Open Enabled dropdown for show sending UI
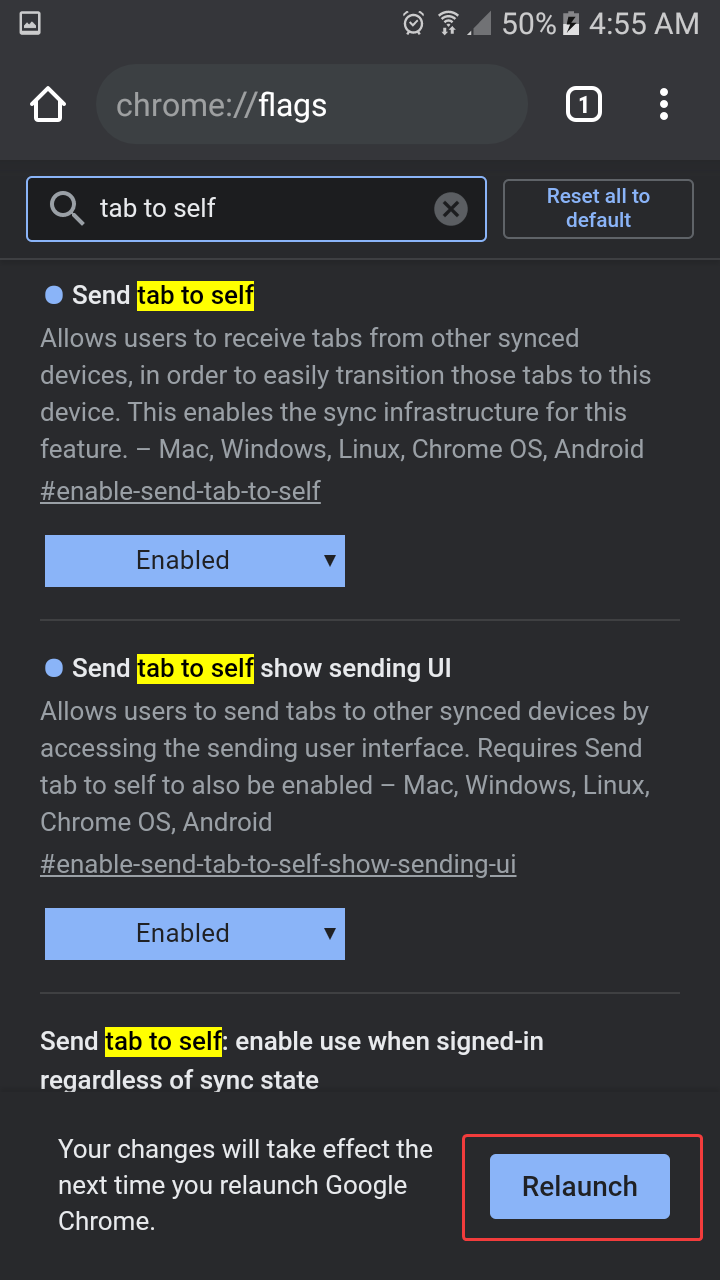 195,933
